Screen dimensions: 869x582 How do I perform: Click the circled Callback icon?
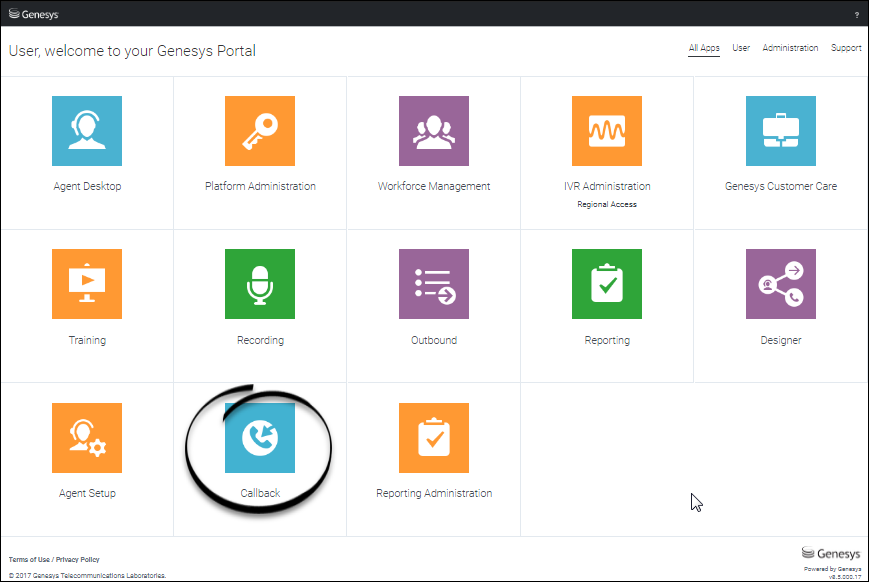[260, 438]
